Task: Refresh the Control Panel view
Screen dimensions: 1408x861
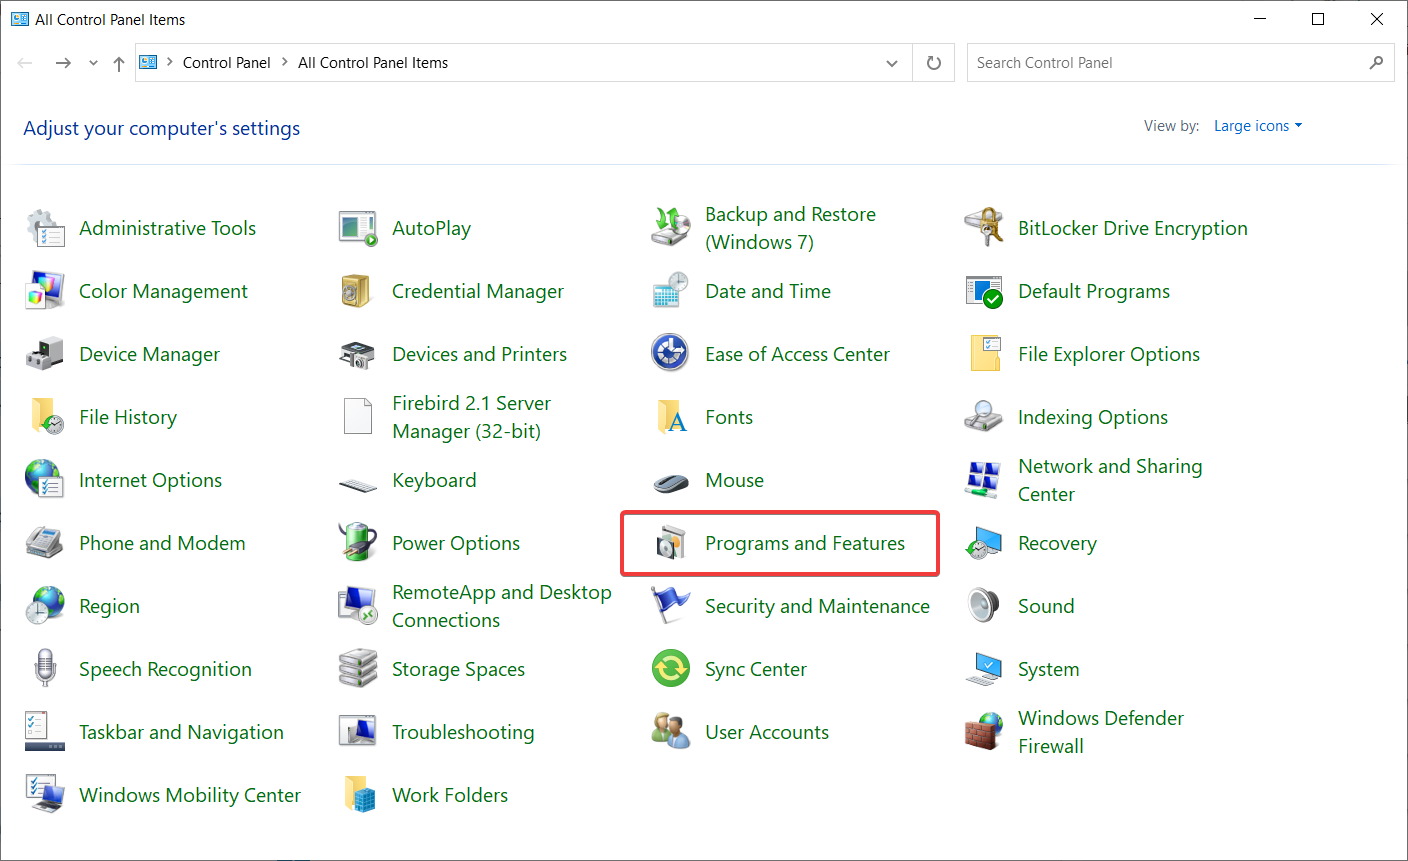Action: coord(934,63)
